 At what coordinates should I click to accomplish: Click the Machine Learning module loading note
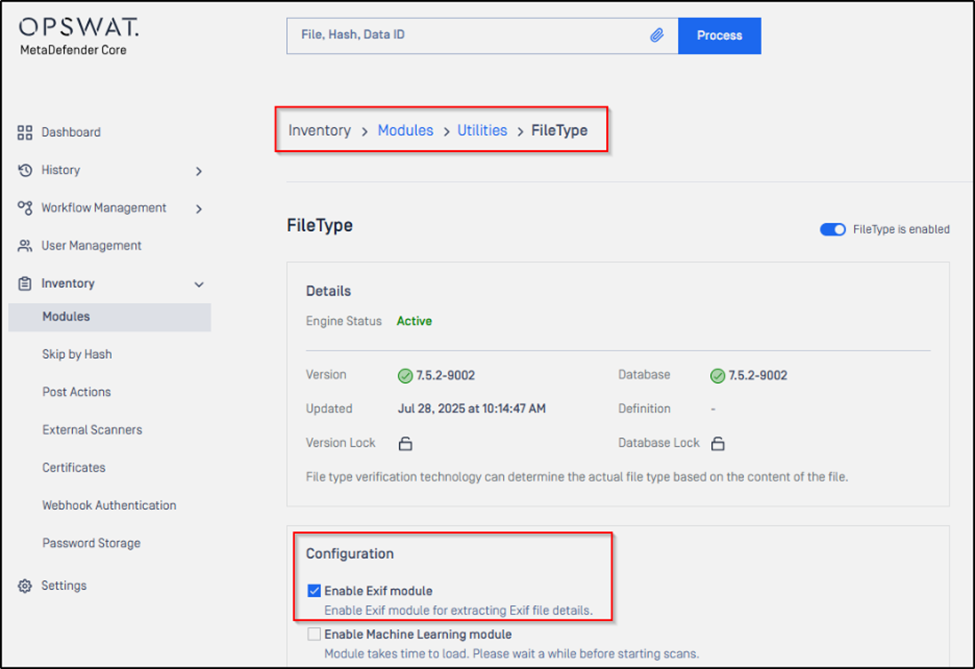point(512,654)
